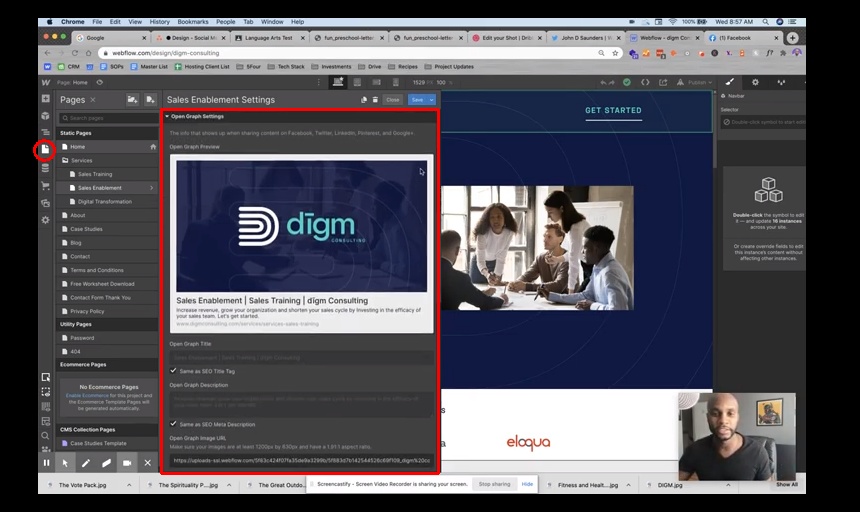This screenshot has width=860, height=512.
Task: Open the CMS Collections database icon
Action: pos(46,168)
